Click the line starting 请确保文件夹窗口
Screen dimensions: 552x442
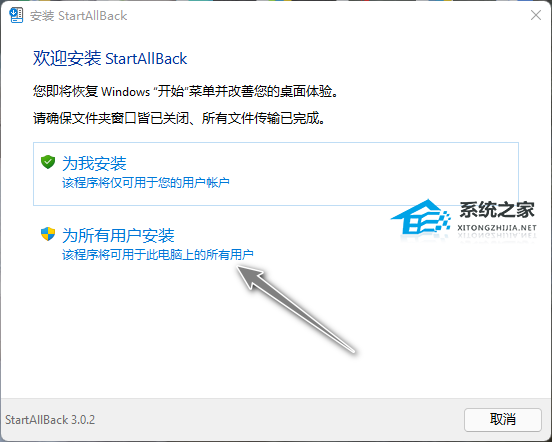click(179, 119)
